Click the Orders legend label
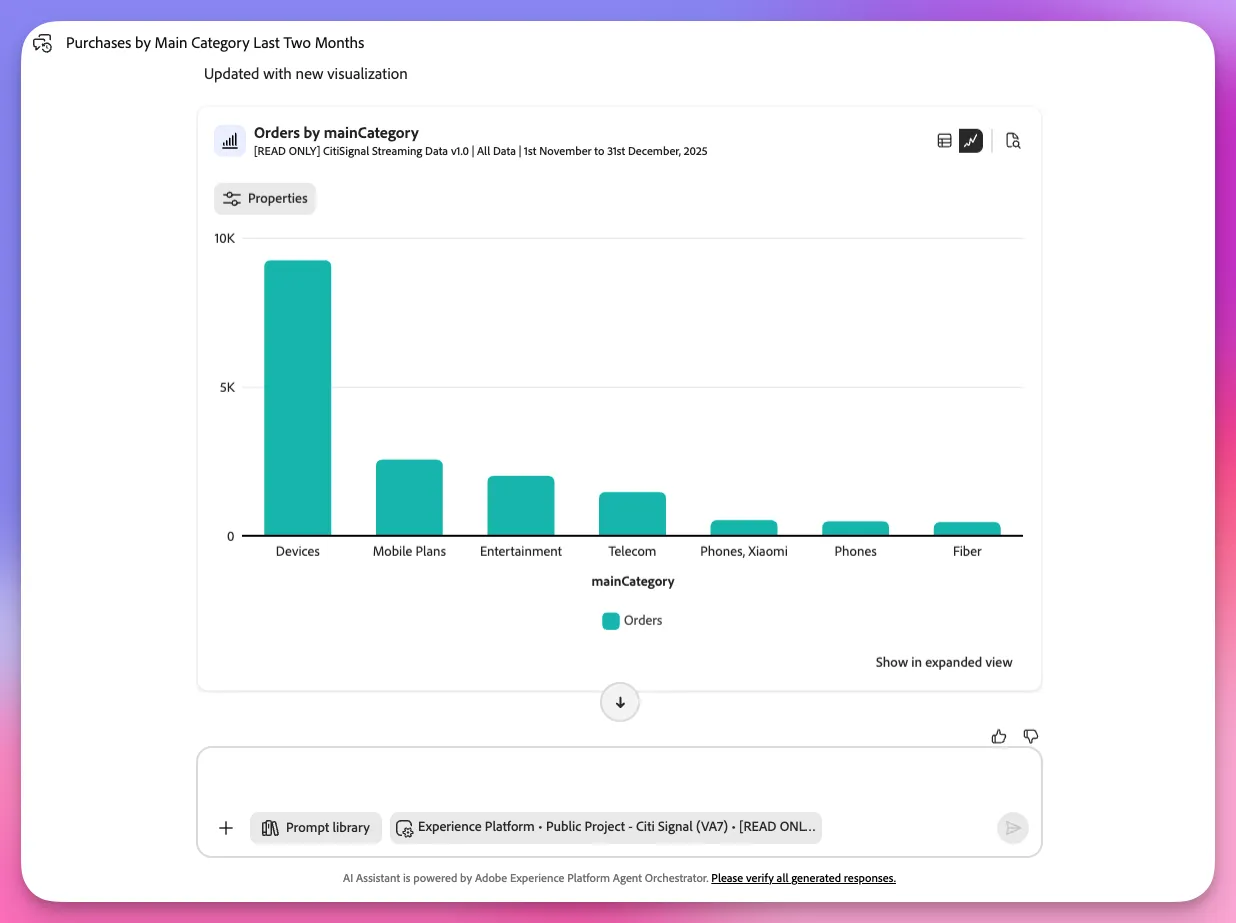The height and width of the screenshot is (923, 1236). coord(643,620)
